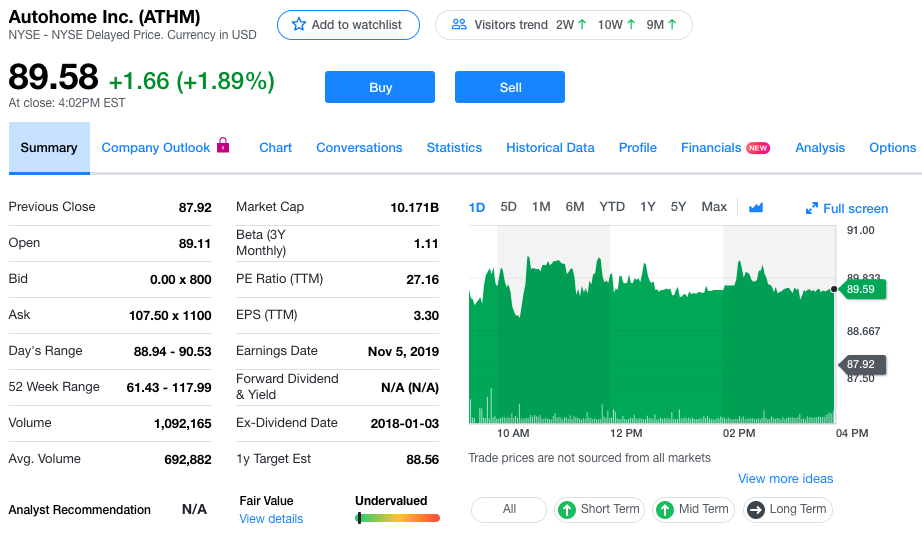
Task: Open the Financials tab
Action: pos(711,148)
